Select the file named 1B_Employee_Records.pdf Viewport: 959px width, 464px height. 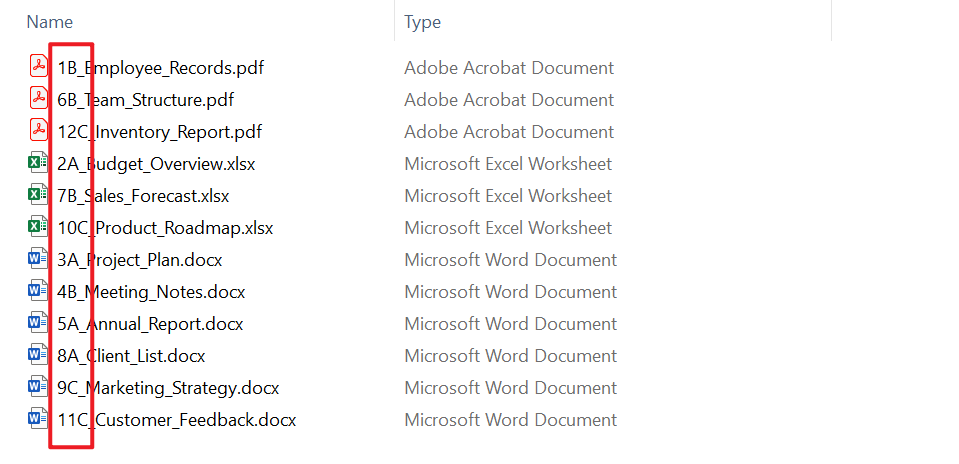click(160, 68)
